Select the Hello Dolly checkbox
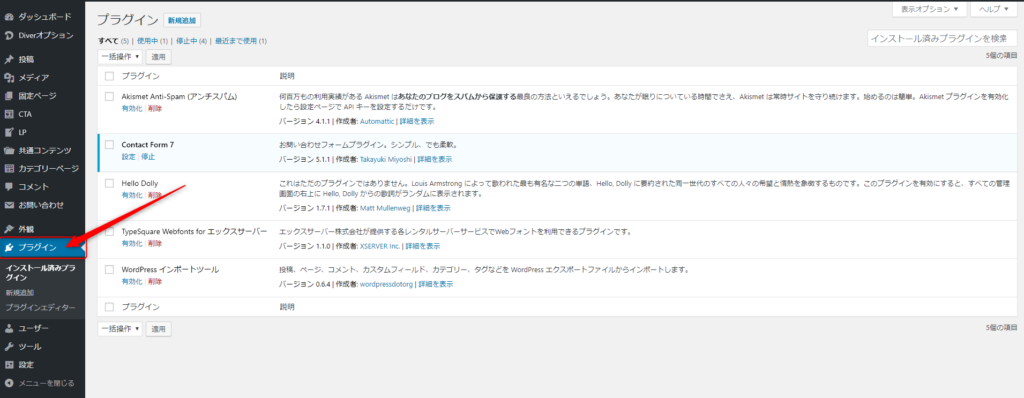Viewport: 1024px width, 398px height. coord(109,183)
